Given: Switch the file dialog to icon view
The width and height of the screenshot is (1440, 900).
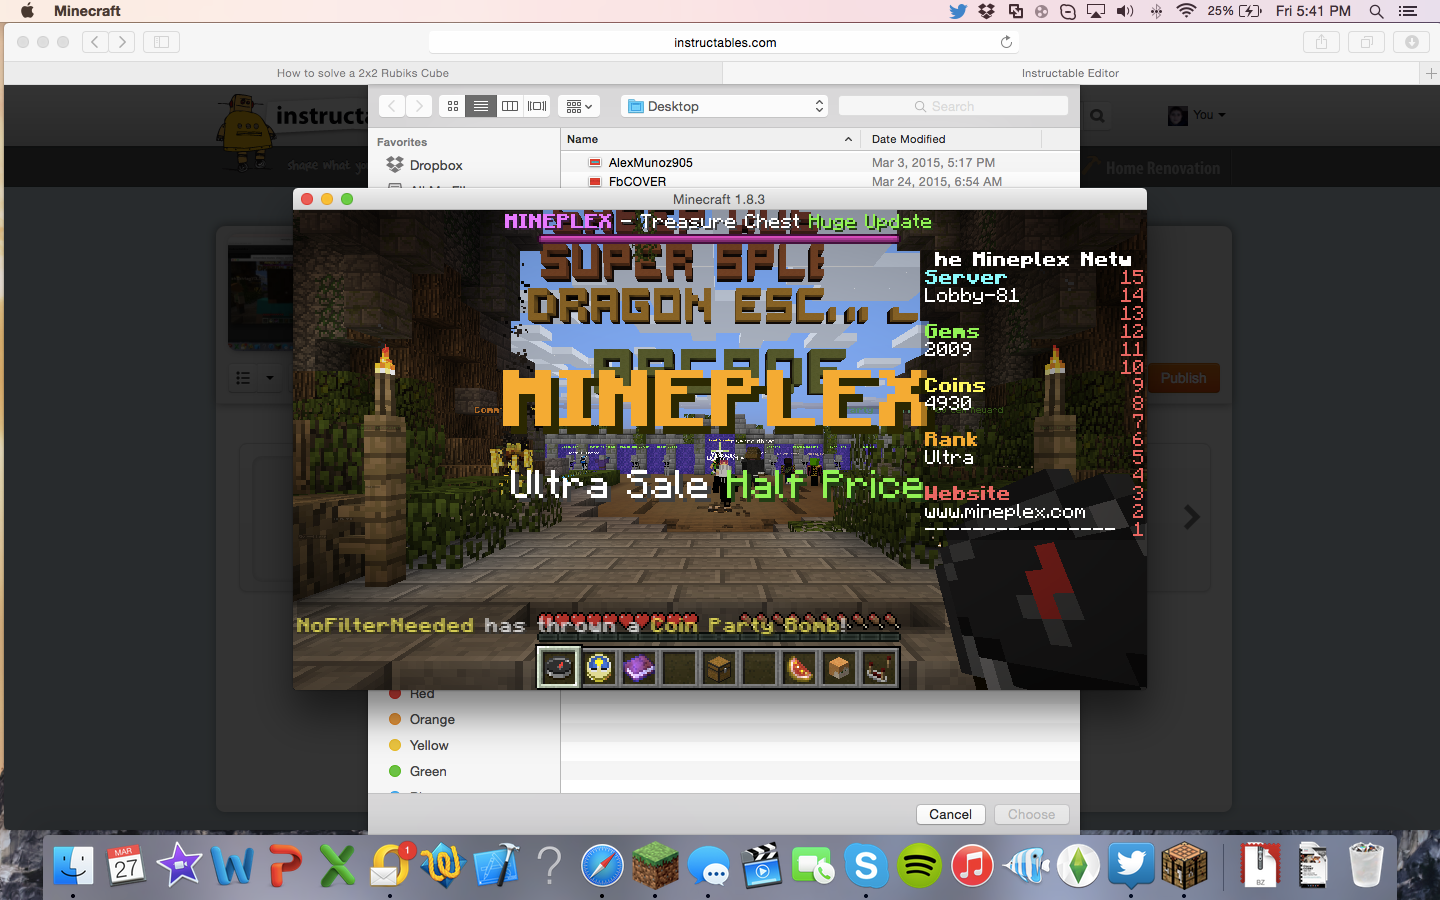Looking at the screenshot, I should tap(452, 105).
